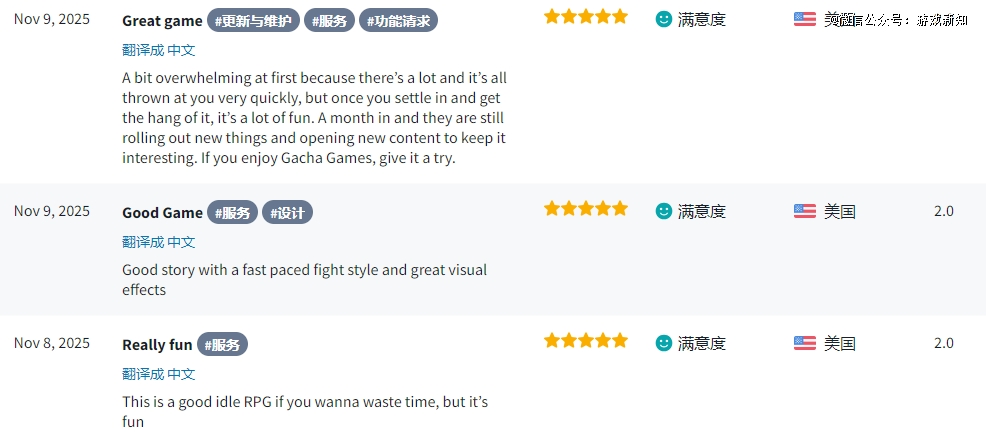Click the satisfaction smiley on the Good Game review
The image size is (986, 444).
(664, 211)
